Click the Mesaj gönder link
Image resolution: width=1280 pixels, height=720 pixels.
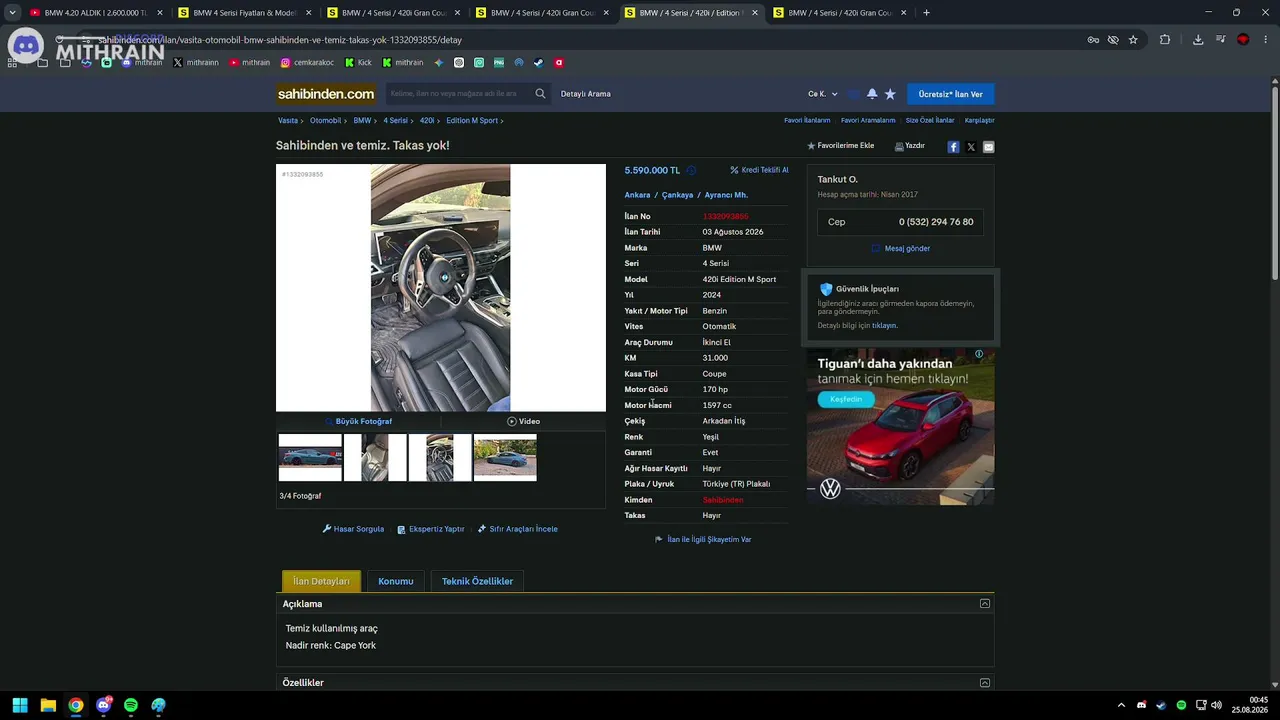[x=901, y=248]
